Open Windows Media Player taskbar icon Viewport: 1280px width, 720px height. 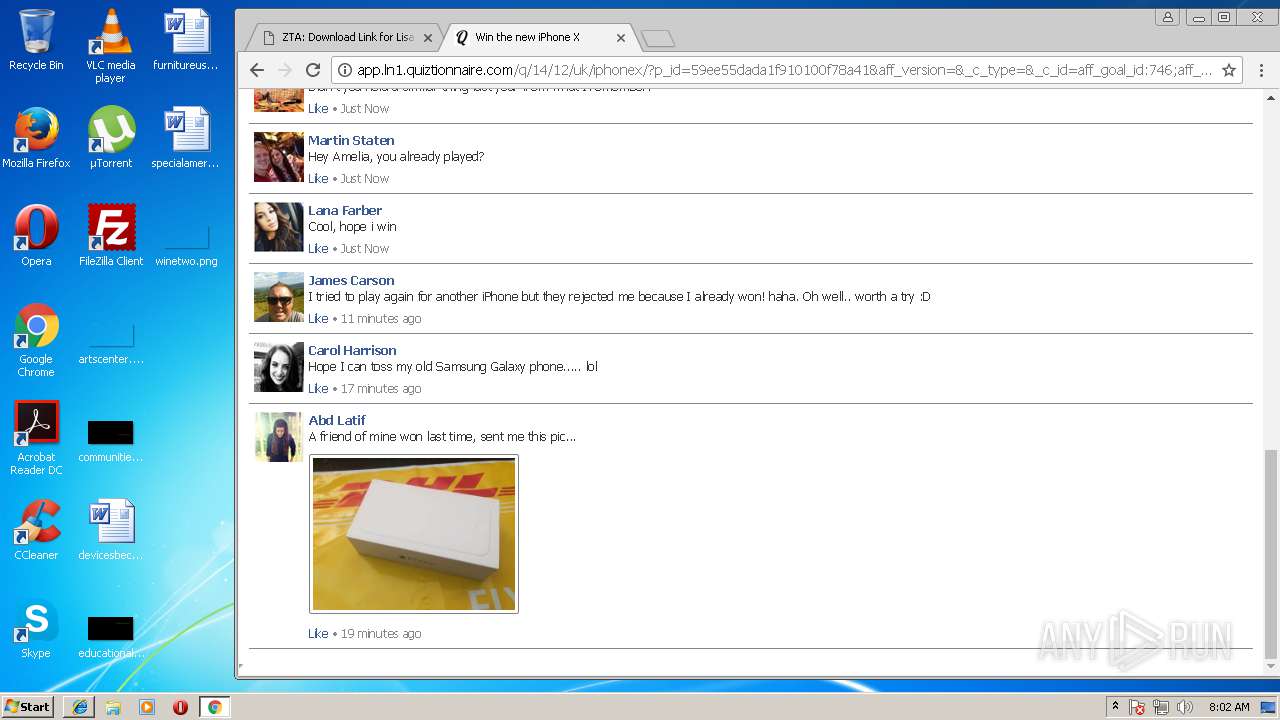(147, 707)
